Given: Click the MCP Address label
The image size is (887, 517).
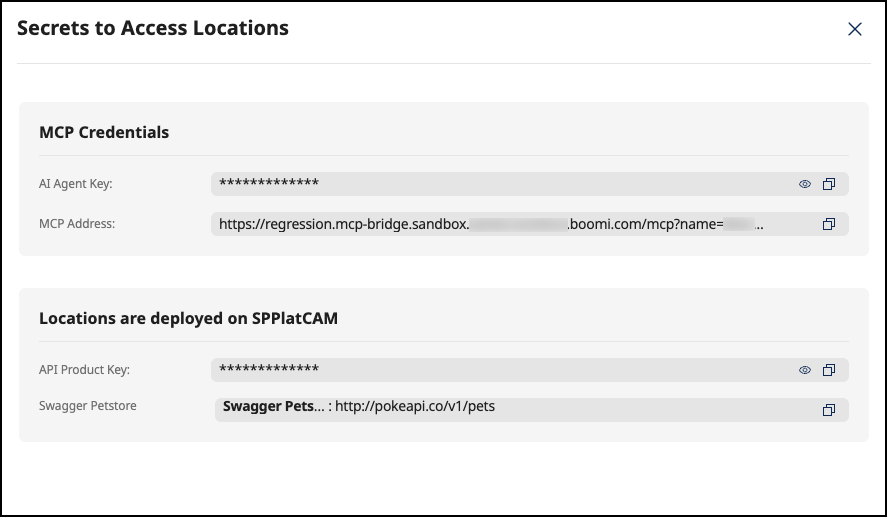Looking at the screenshot, I should click(77, 224).
